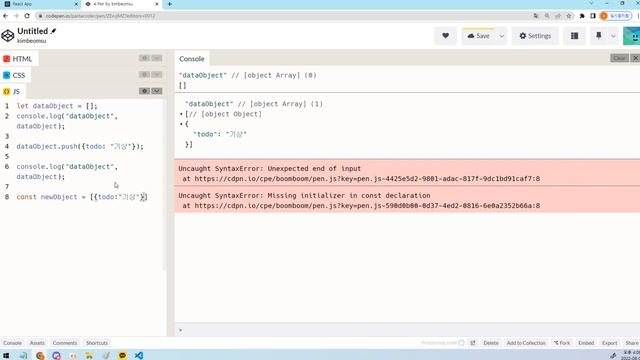This screenshot has width=640, height=360.
Task: Open Assets from the footer
Action: click(x=37, y=343)
